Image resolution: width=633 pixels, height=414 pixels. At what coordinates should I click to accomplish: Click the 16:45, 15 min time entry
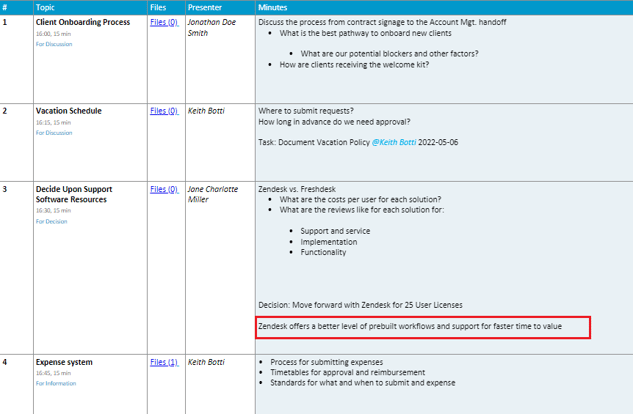53,373
